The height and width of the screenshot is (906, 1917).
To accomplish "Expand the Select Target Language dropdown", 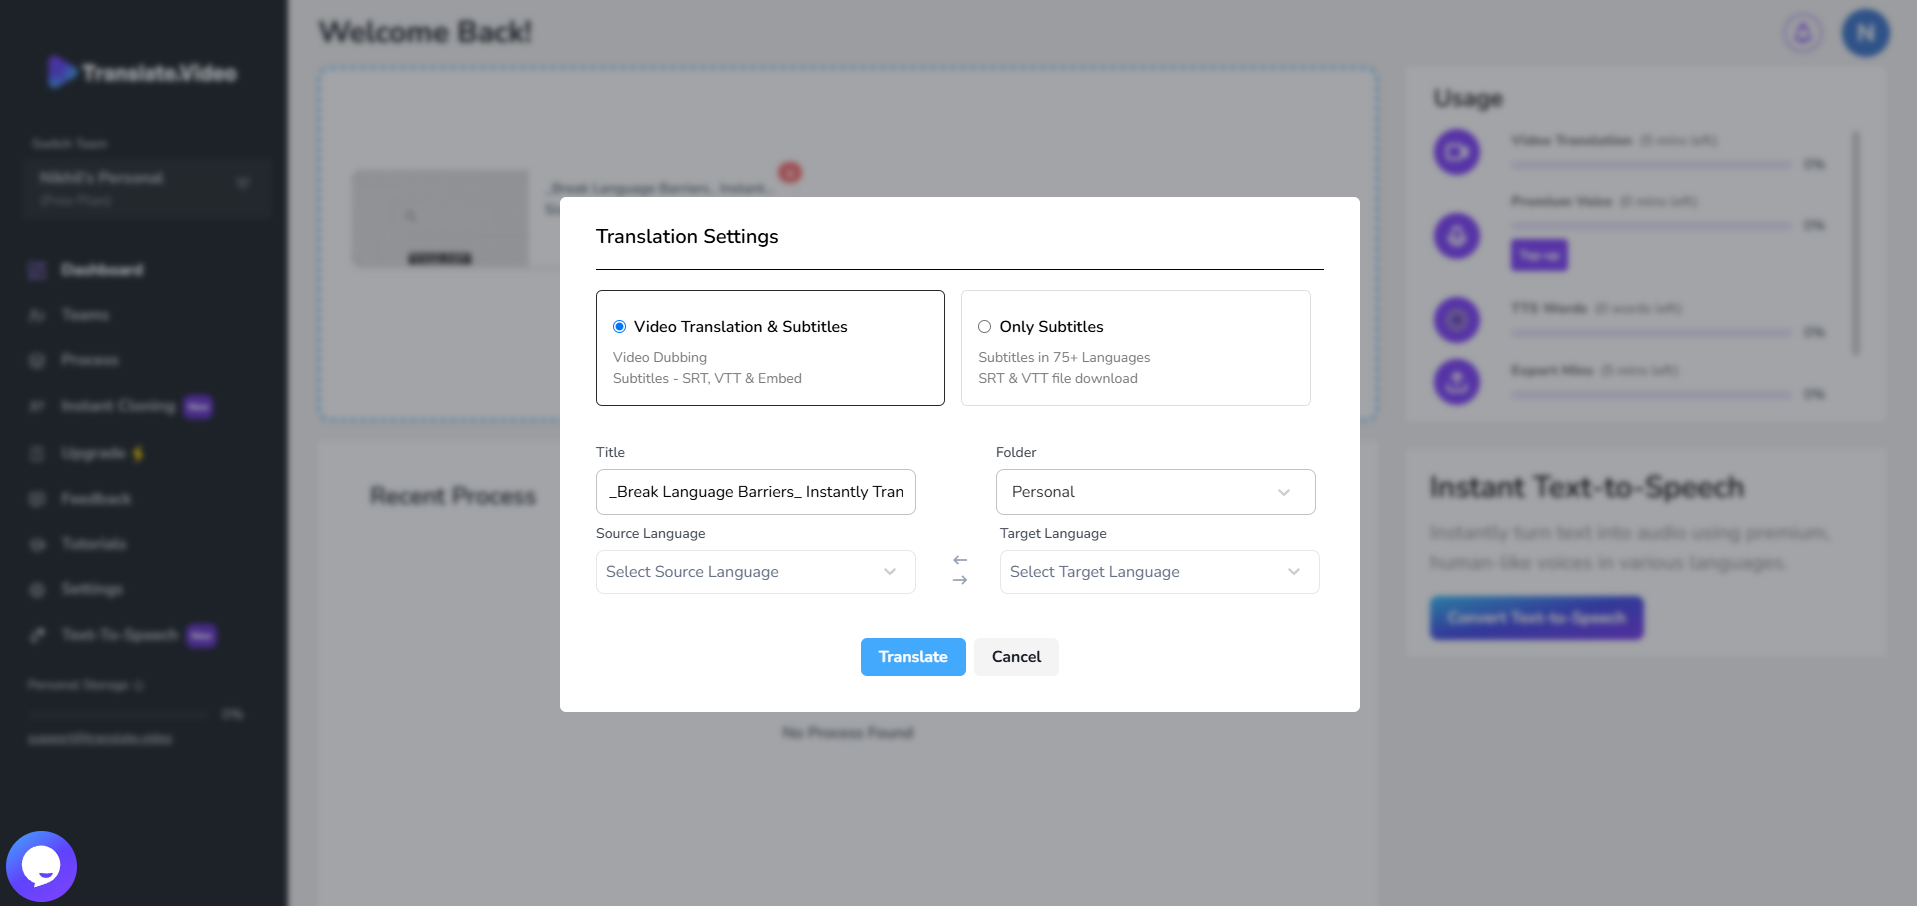I will (1159, 572).
